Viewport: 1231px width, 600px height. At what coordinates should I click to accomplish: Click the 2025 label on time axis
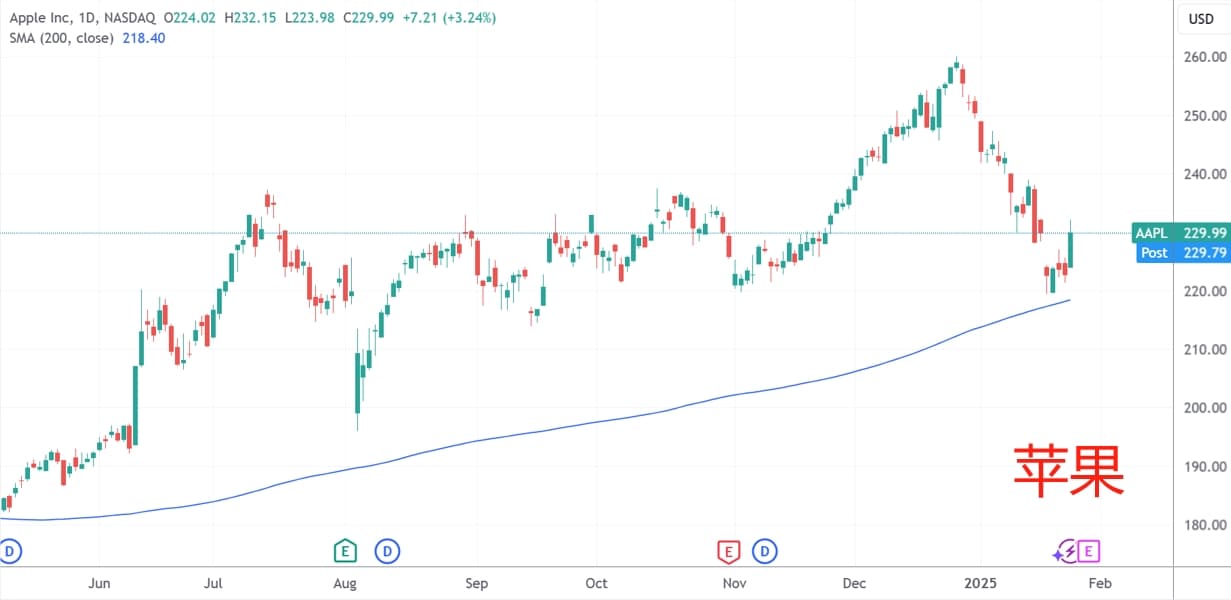pos(979,583)
